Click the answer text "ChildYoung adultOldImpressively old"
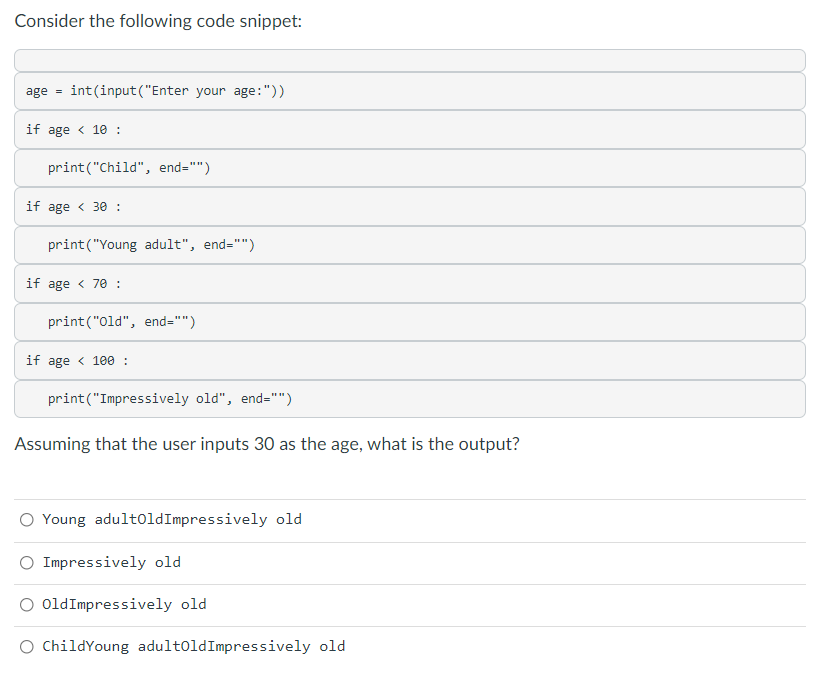The width and height of the screenshot is (822, 677). click(193, 646)
